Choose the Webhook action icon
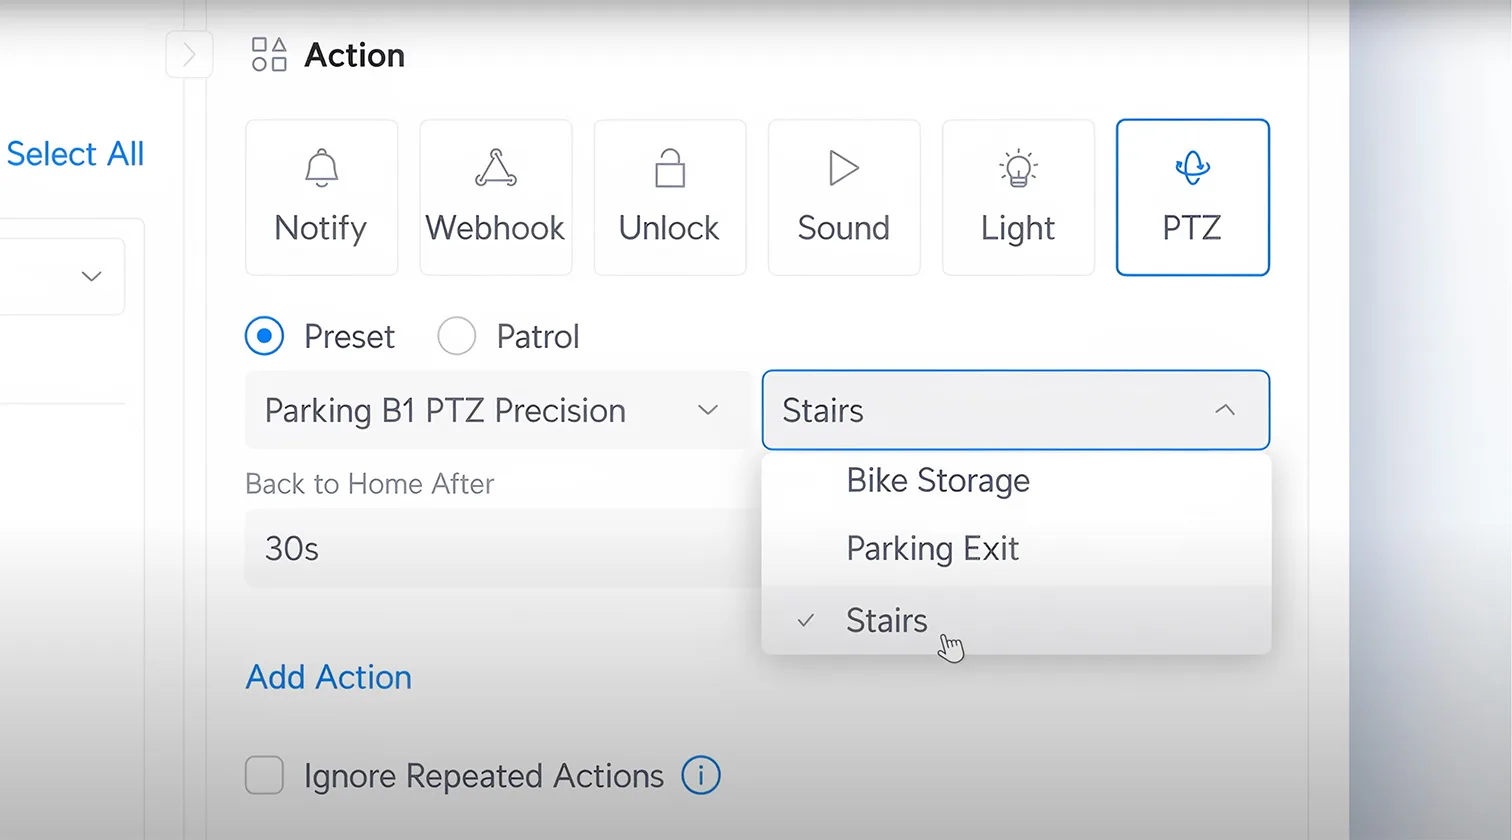Screen dimensions: 1512x840 [x=495, y=197]
